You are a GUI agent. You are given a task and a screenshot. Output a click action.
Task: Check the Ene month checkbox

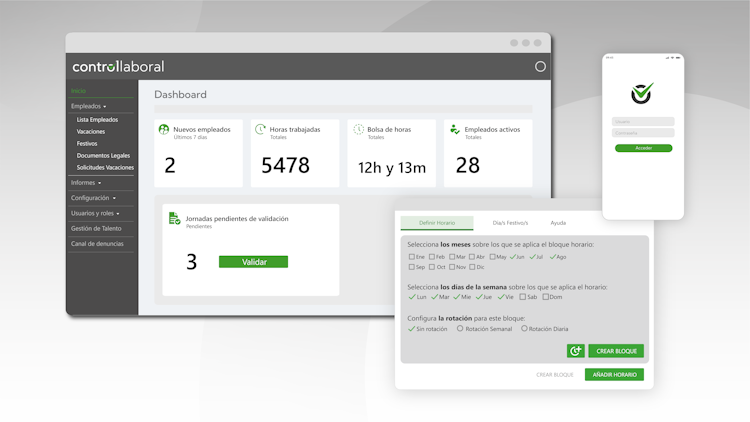[x=411, y=257]
